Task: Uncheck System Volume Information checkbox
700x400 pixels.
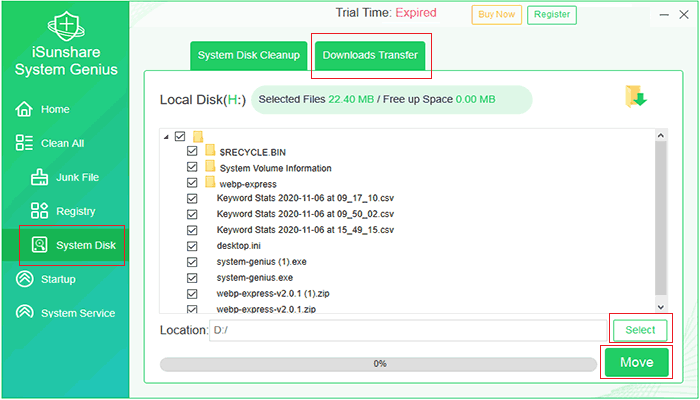Action: tap(192, 167)
